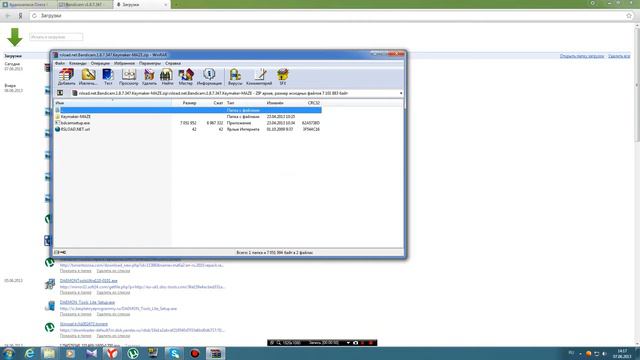Click the 'Открыть папку загрузок' link
Screen dimensions: 640x360
pos(582,56)
